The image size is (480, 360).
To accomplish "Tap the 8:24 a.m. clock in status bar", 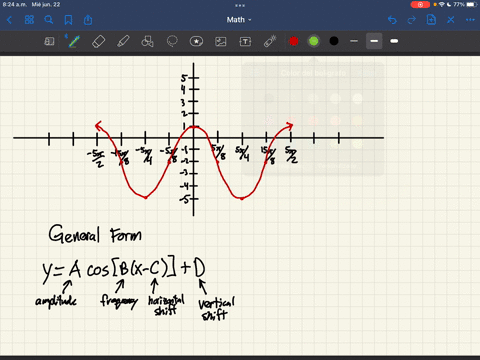I will 14,5.
